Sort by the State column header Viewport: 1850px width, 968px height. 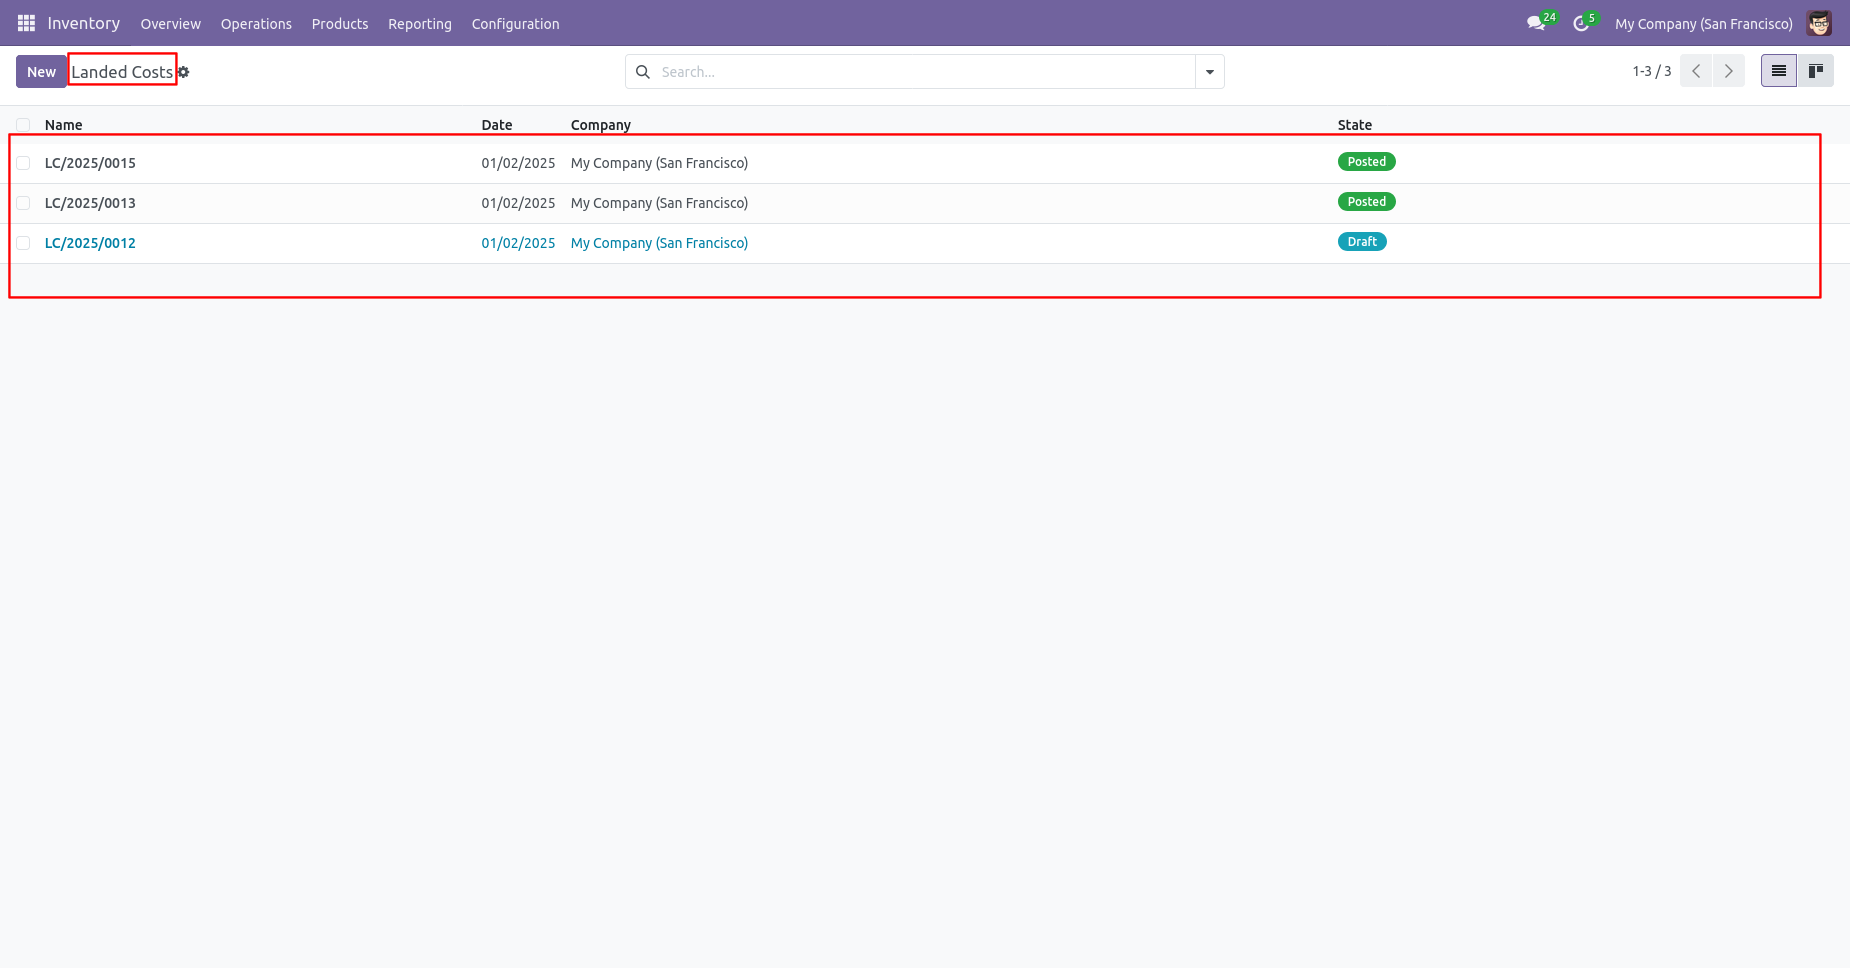tap(1355, 125)
